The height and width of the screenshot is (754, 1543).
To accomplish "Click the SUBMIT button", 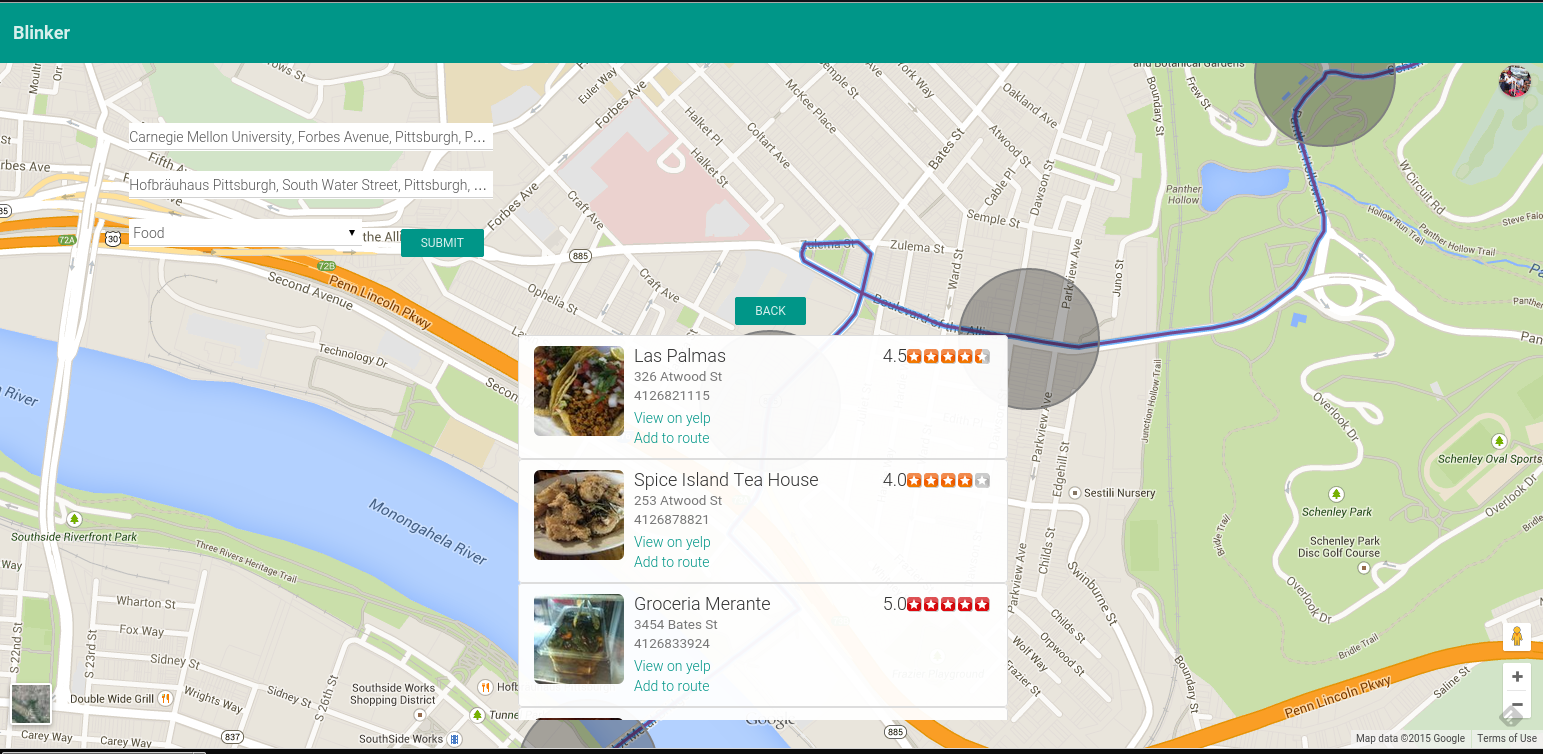I will click(442, 243).
